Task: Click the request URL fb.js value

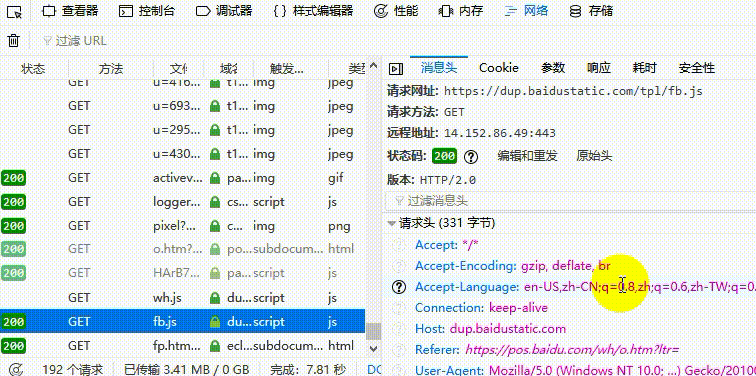Action: (573, 91)
